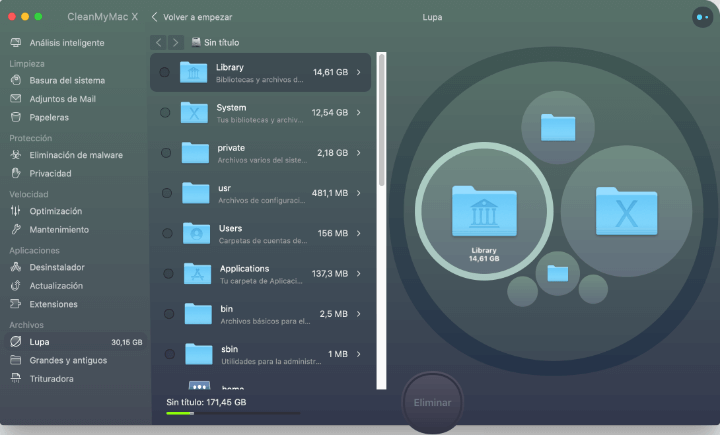Go forward with the right navigation arrow
Screen dimensions: 720x435
point(176,42)
